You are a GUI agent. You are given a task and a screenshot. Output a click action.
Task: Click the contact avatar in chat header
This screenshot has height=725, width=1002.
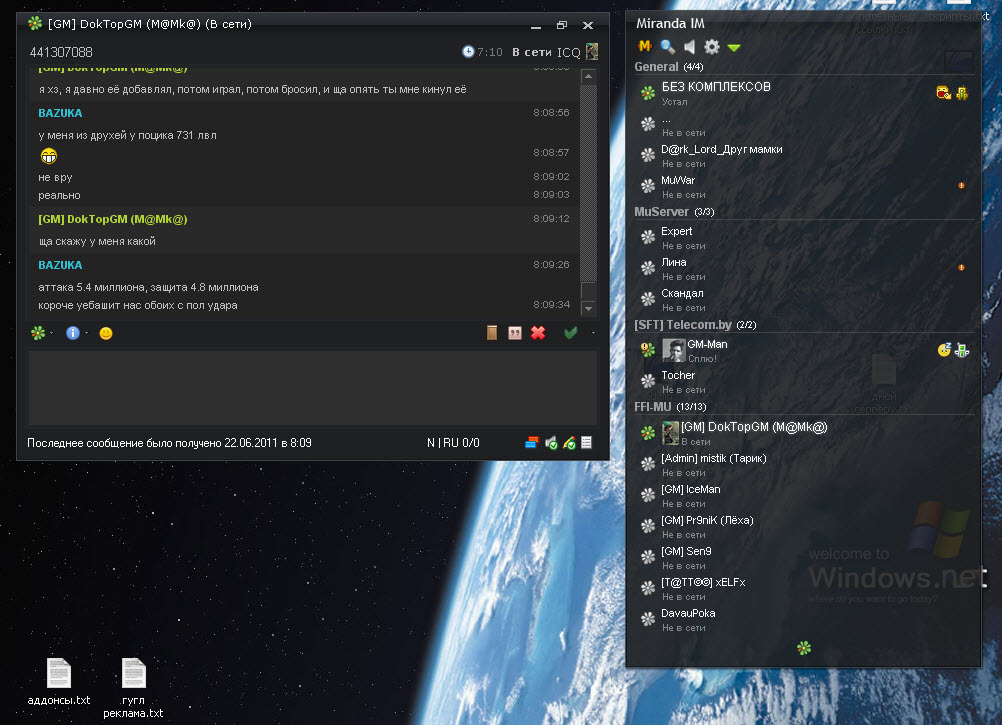(x=592, y=52)
